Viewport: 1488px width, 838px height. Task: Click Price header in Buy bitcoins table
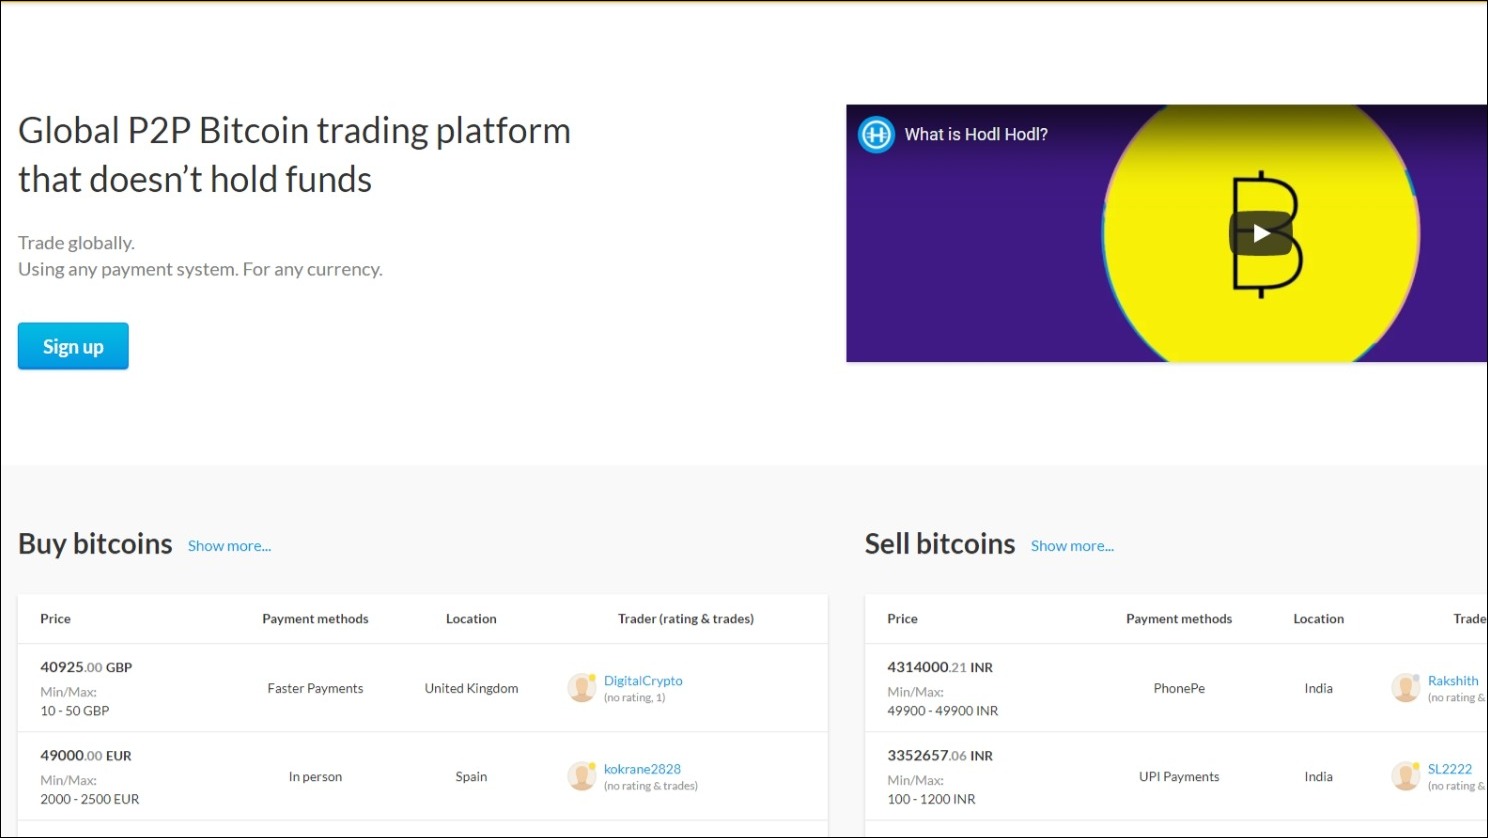55,619
